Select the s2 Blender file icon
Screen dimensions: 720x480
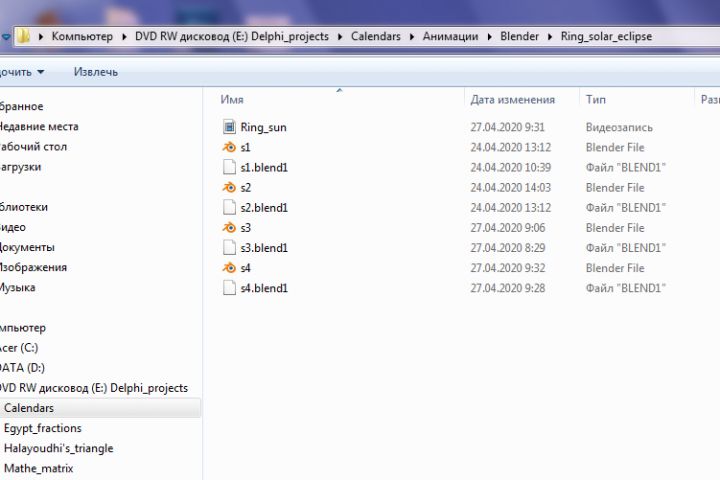click(229, 187)
